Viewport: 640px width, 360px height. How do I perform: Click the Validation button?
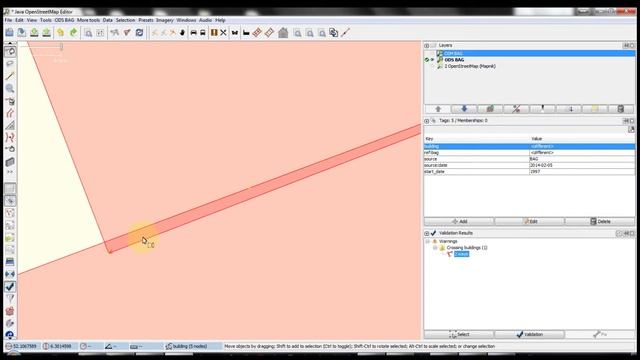point(530,334)
